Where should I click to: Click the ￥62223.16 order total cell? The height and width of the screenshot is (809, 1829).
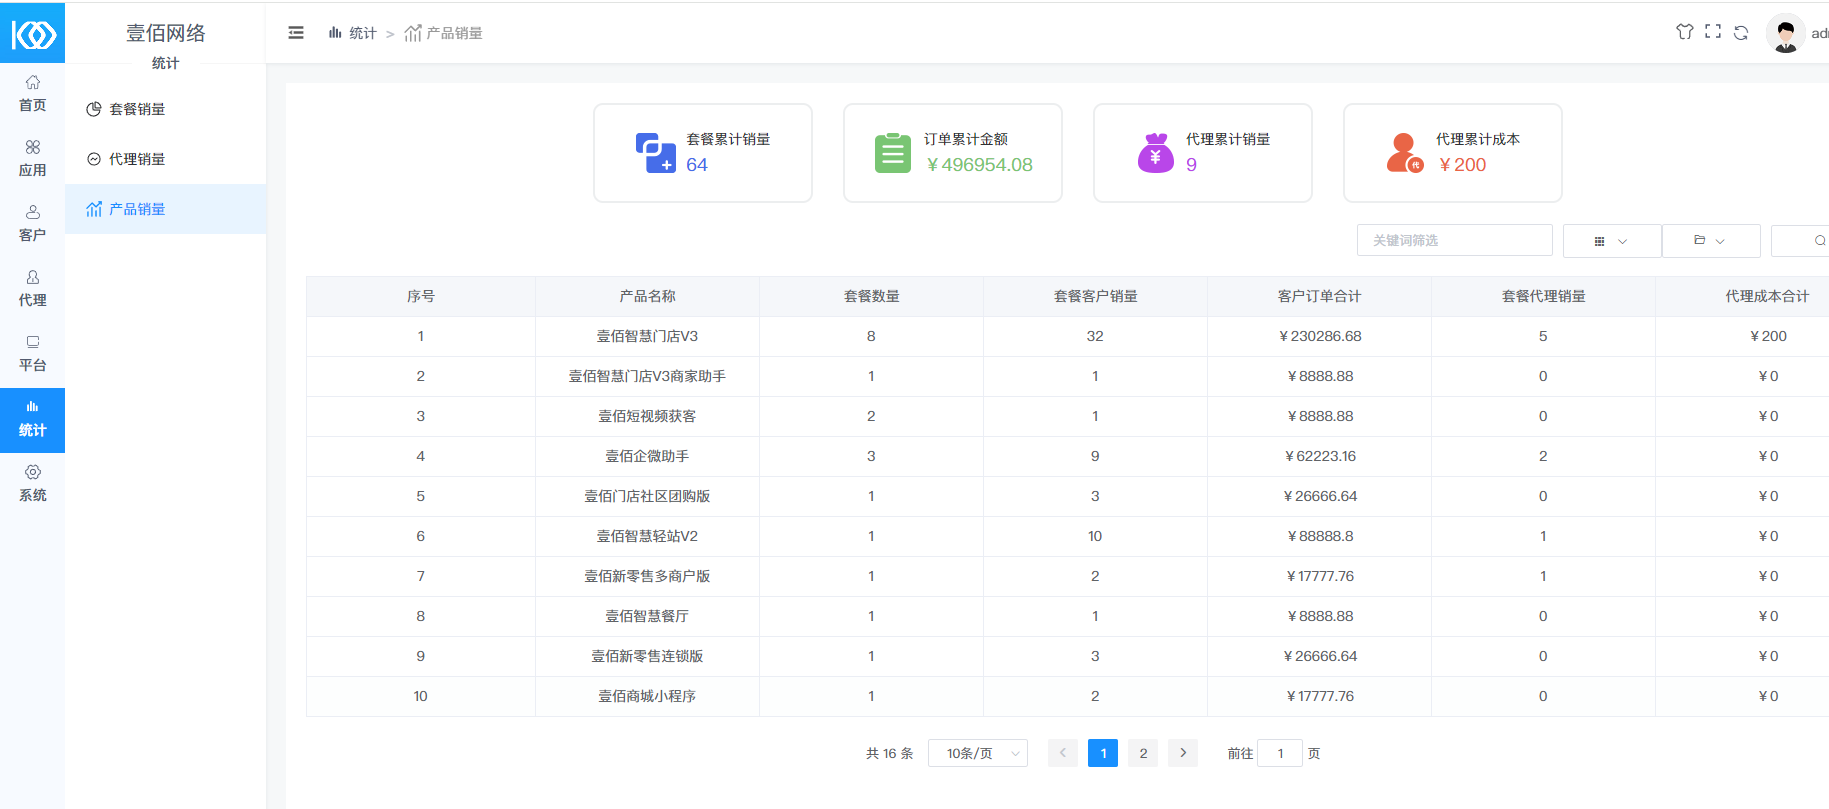tap(1320, 456)
